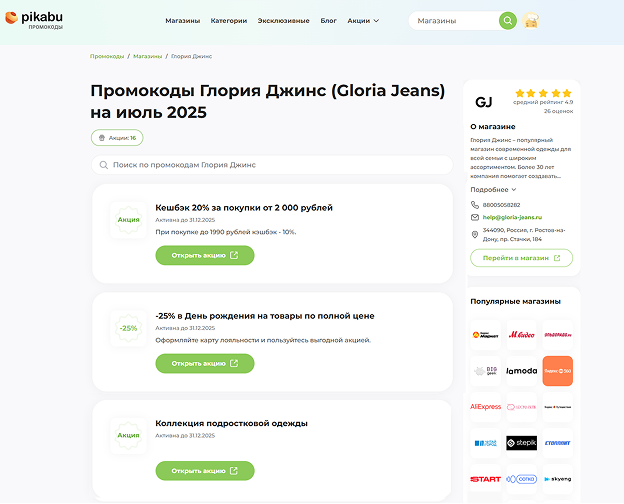Click the средний рейтинг 4.9 text
Image resolution: width=624 pixels, height=504 pixels.
coord(543,102)
